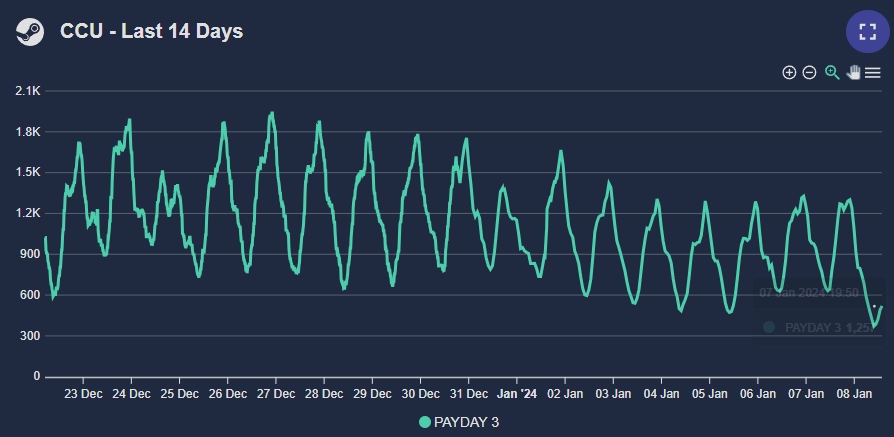Click the 2.1K y-axis label
This screenshot has height=437, width=894.
[x=29, y=91]
